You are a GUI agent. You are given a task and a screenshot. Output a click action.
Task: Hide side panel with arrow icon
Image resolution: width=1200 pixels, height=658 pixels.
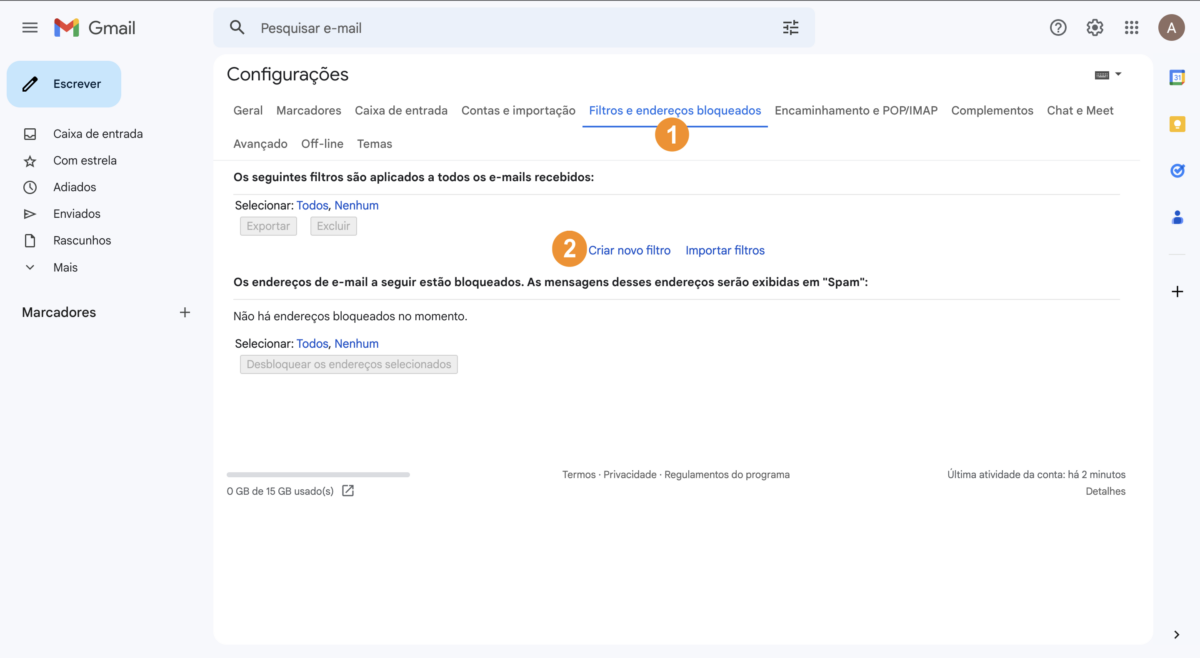[1177, 634]
